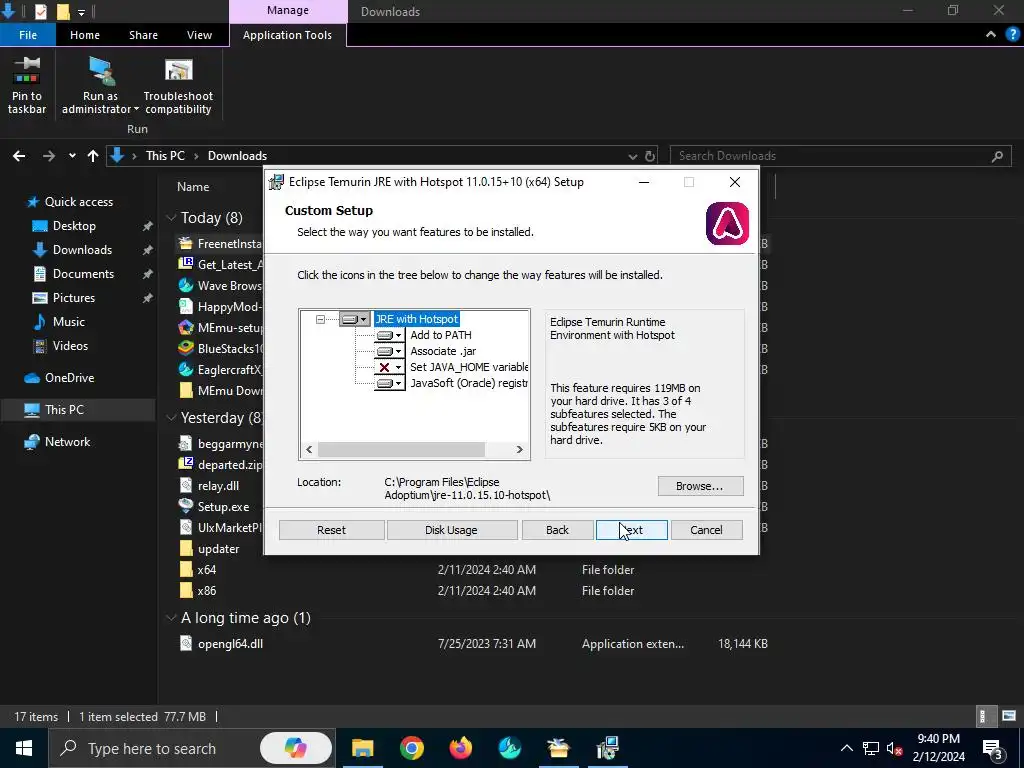The width and height of the screenshot is (1024, 768).
Task: Open Disk Usage in setup dialog
Action: click(x=451, y=530)
